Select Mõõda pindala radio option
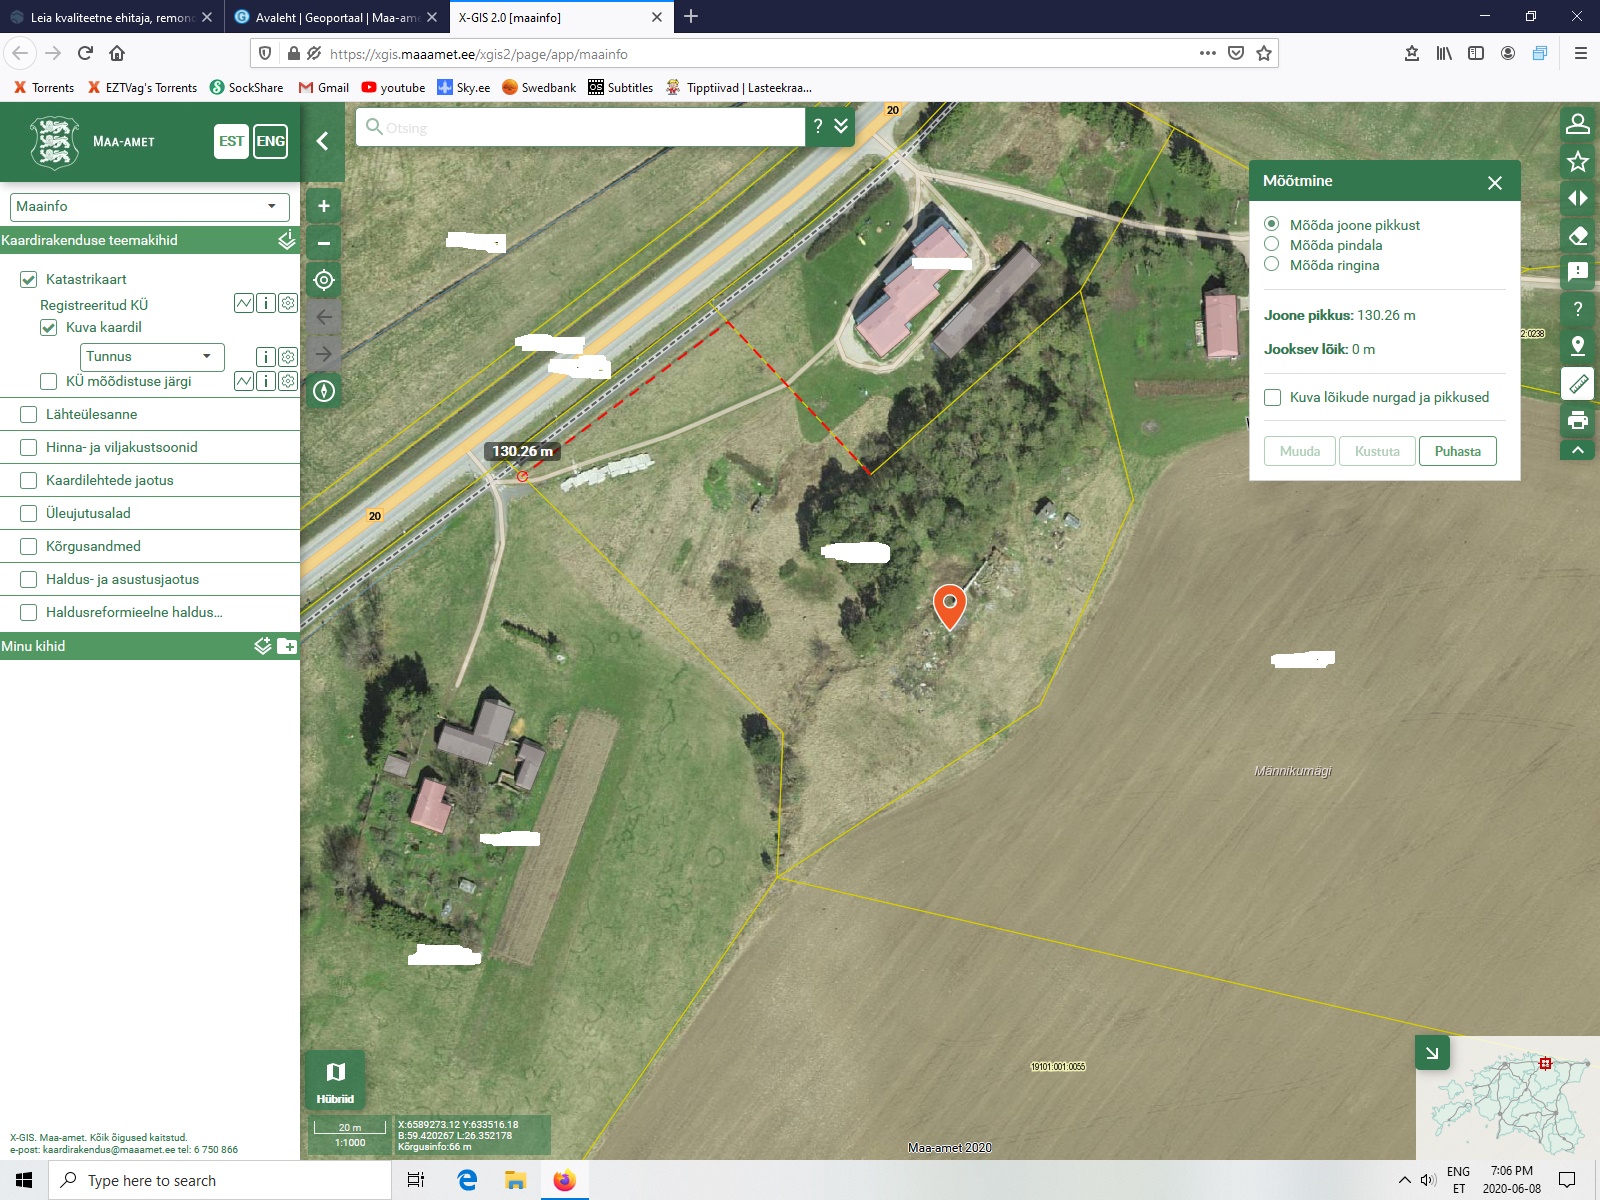The width and height of the screenshot is (1600, 1200). click(x=1272, y=245)
